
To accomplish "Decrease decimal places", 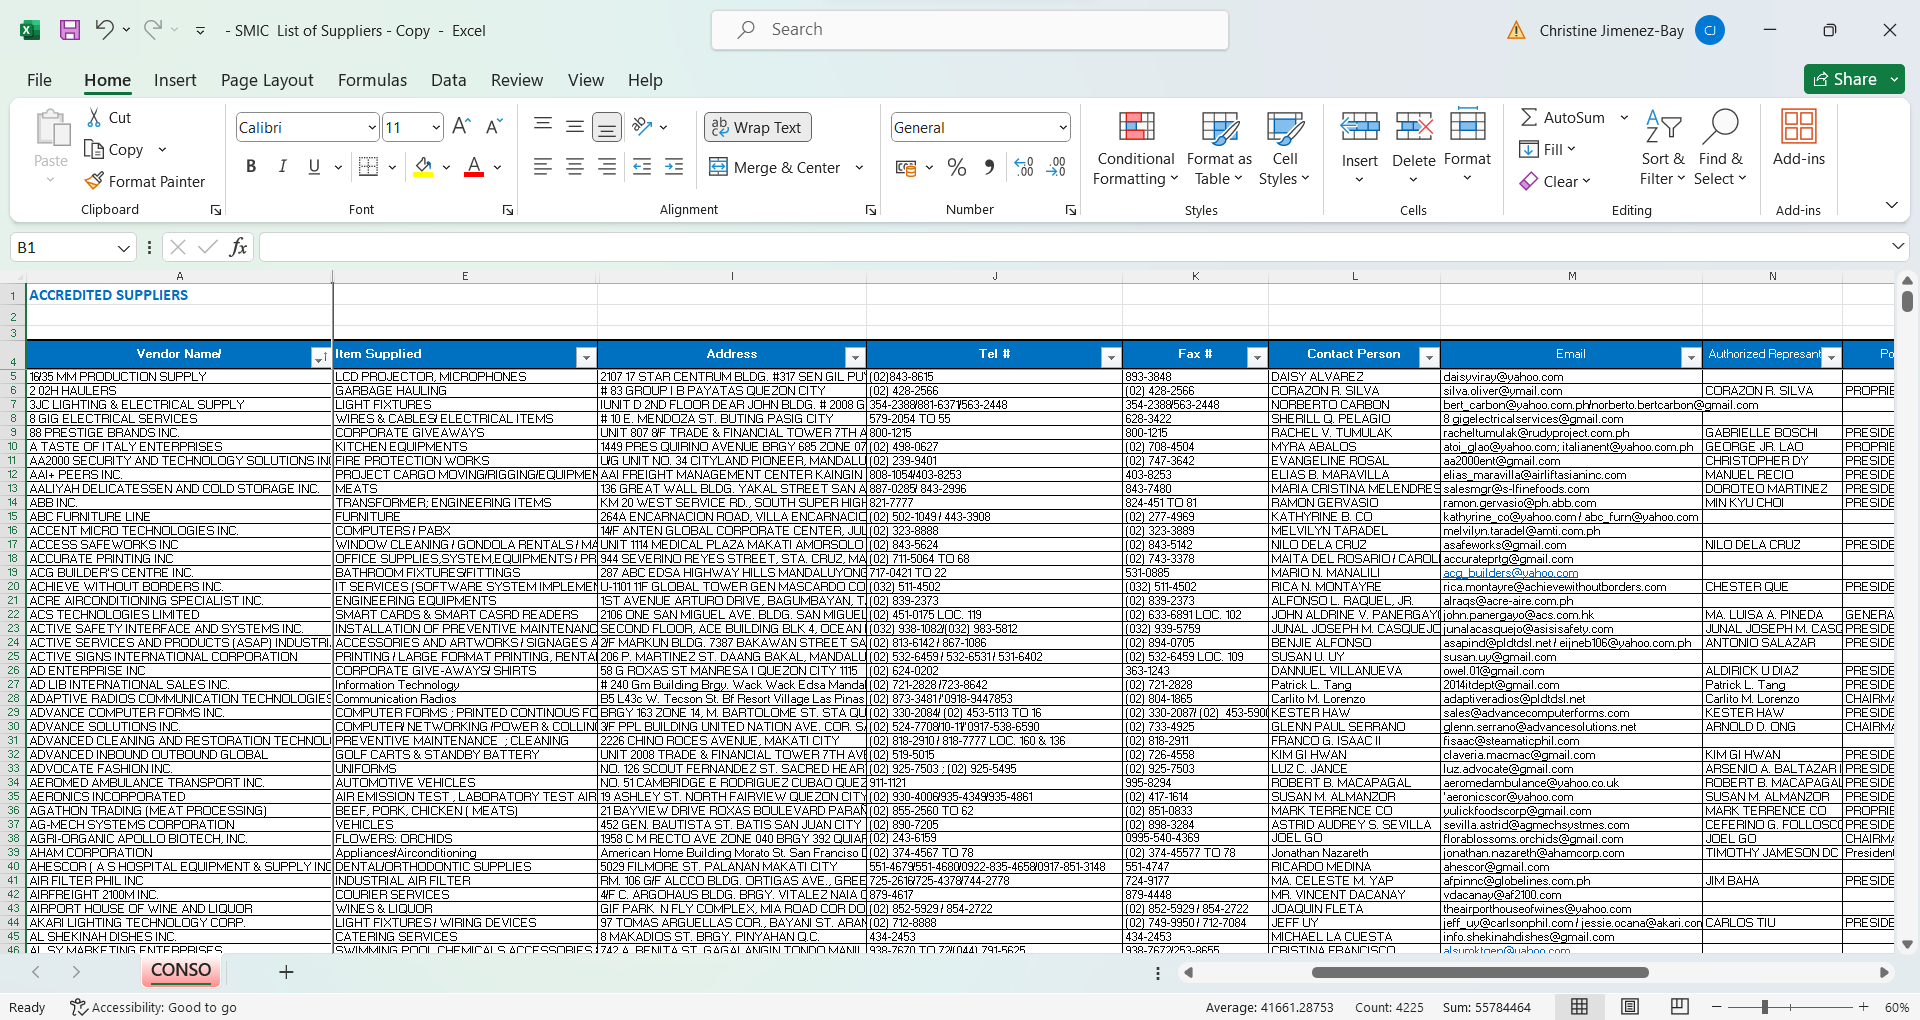I will point(1056,167).
